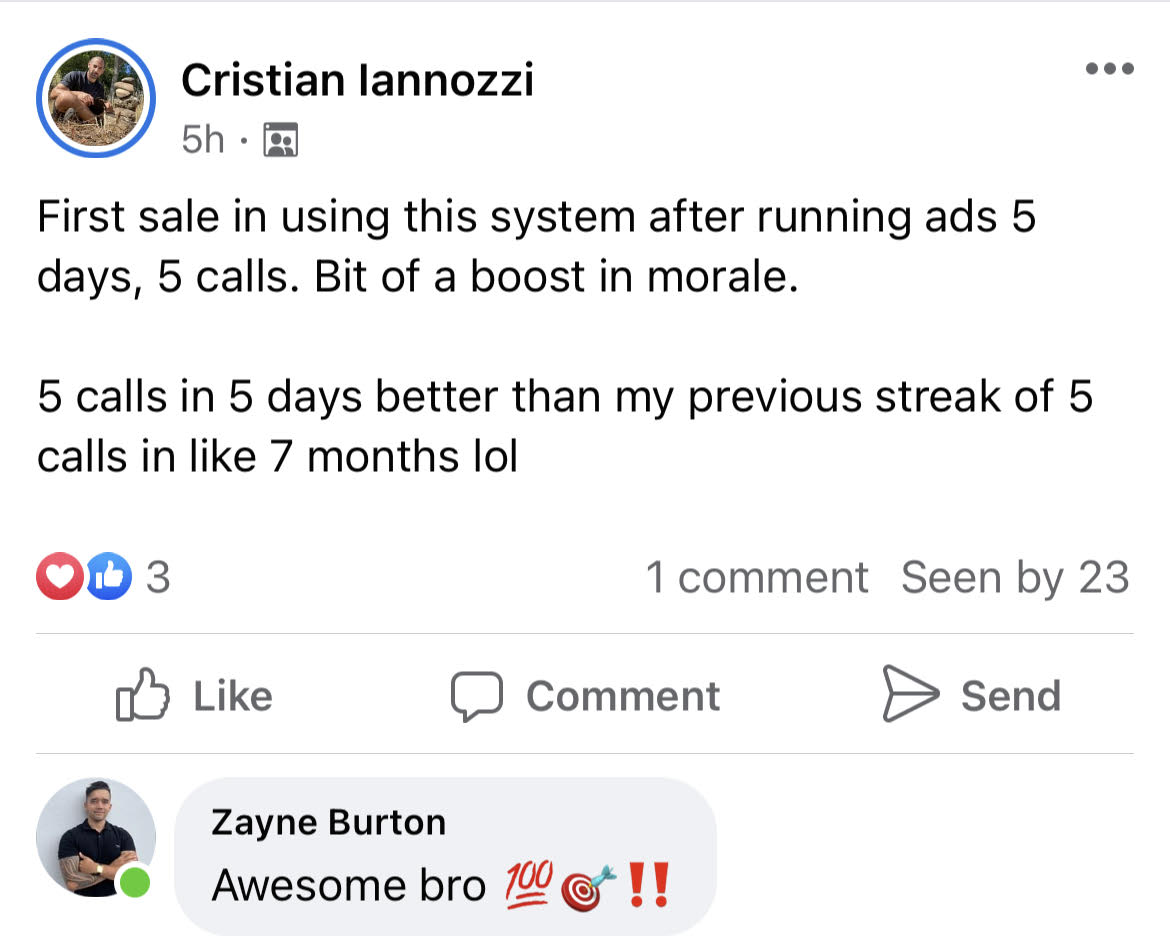
Task: Open the 1 comment link
Action: (x=757, y=578)
